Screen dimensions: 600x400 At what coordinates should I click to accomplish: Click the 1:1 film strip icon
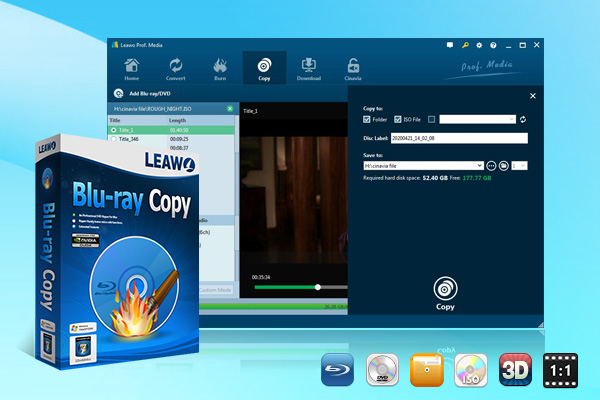point(560,370)
